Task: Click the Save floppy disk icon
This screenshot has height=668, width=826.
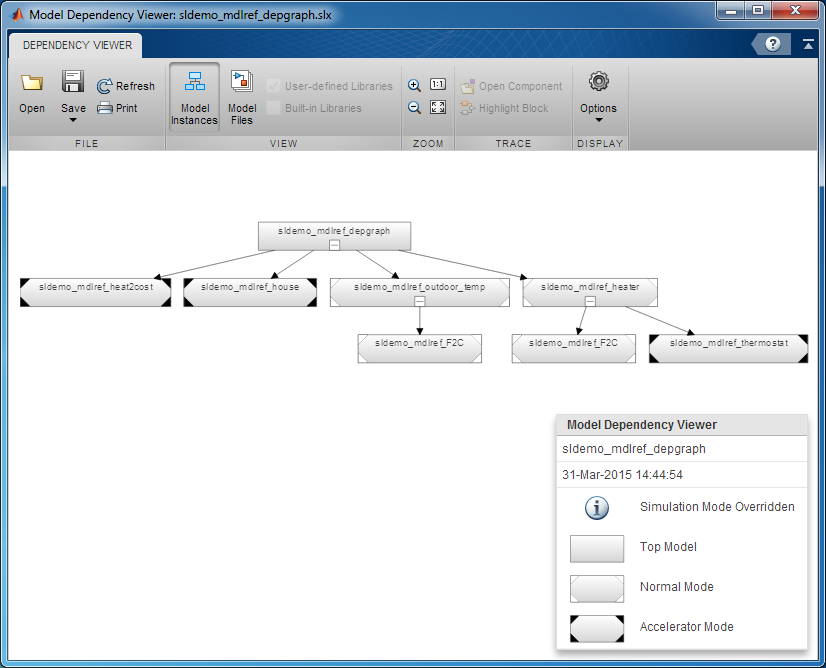Action: [73, 82]
